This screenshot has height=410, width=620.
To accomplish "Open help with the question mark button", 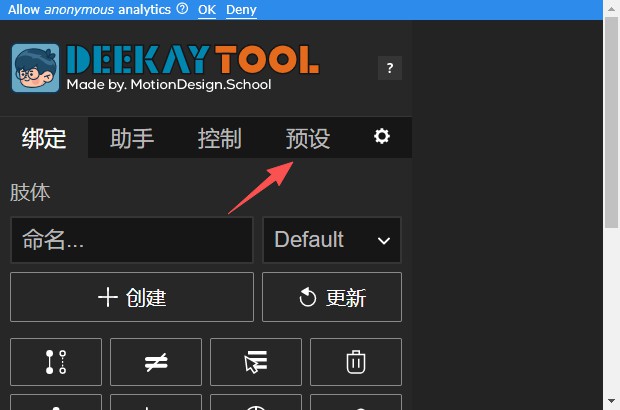I will coord(390,68).
